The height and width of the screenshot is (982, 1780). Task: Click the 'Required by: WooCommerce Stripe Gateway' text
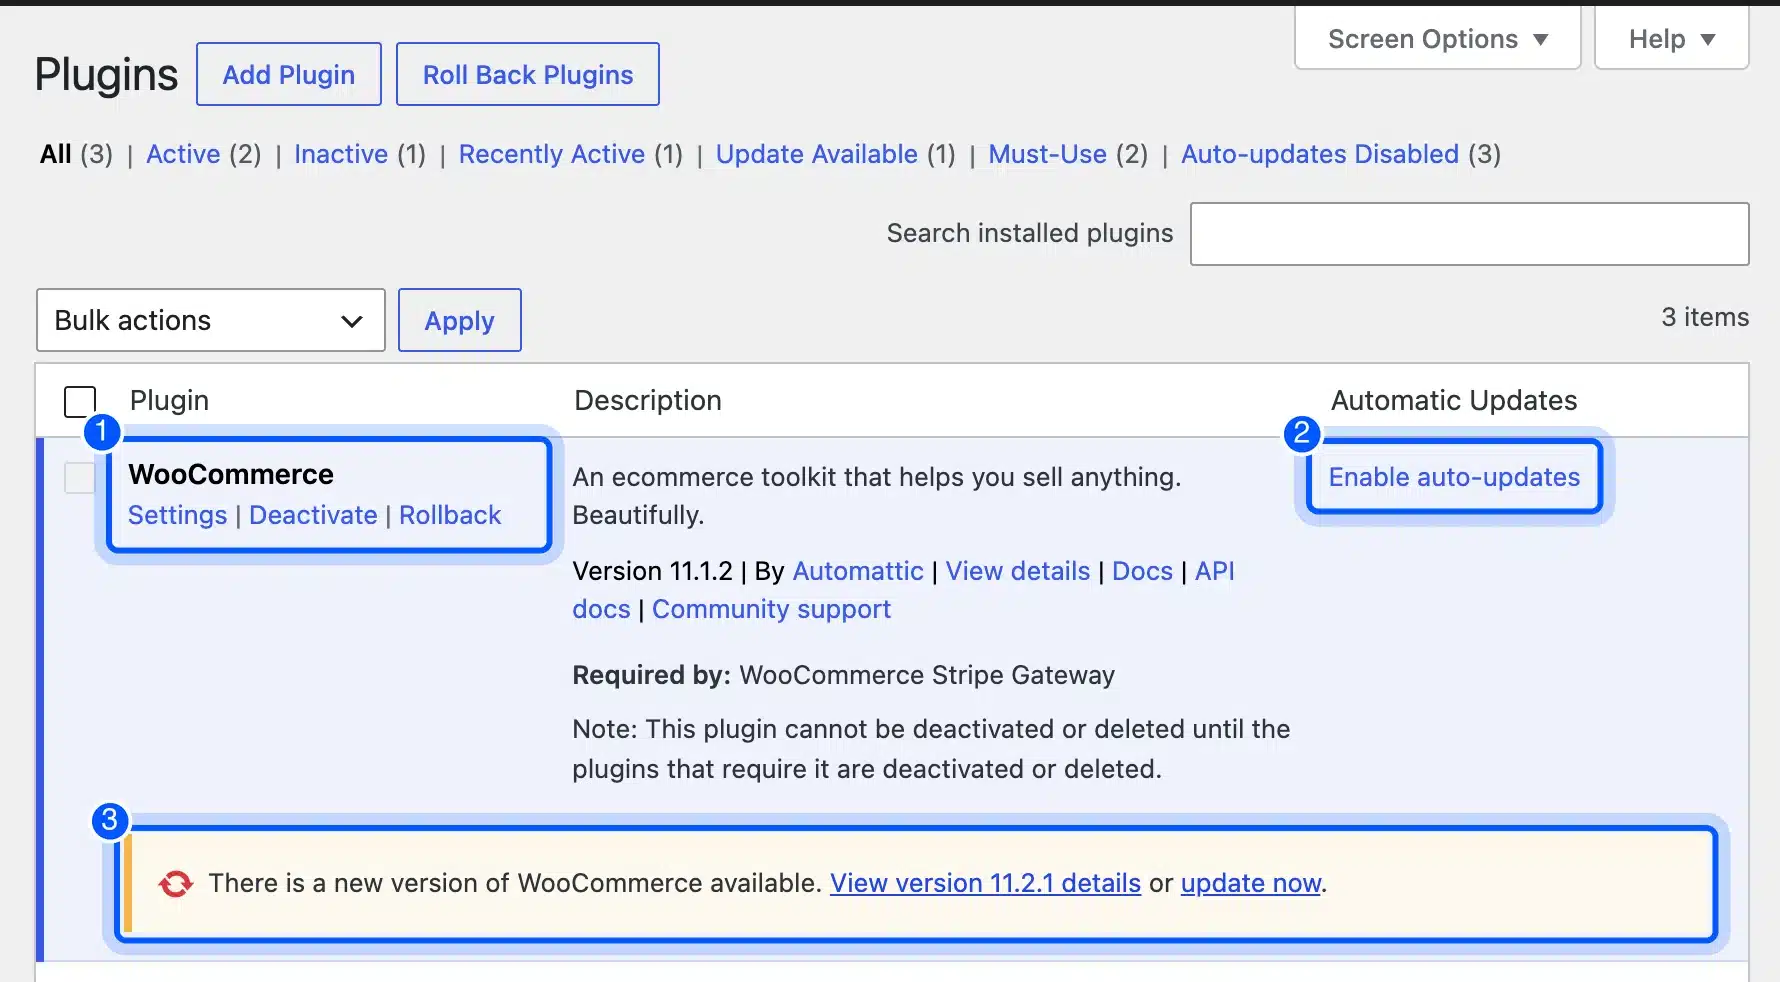843,675
